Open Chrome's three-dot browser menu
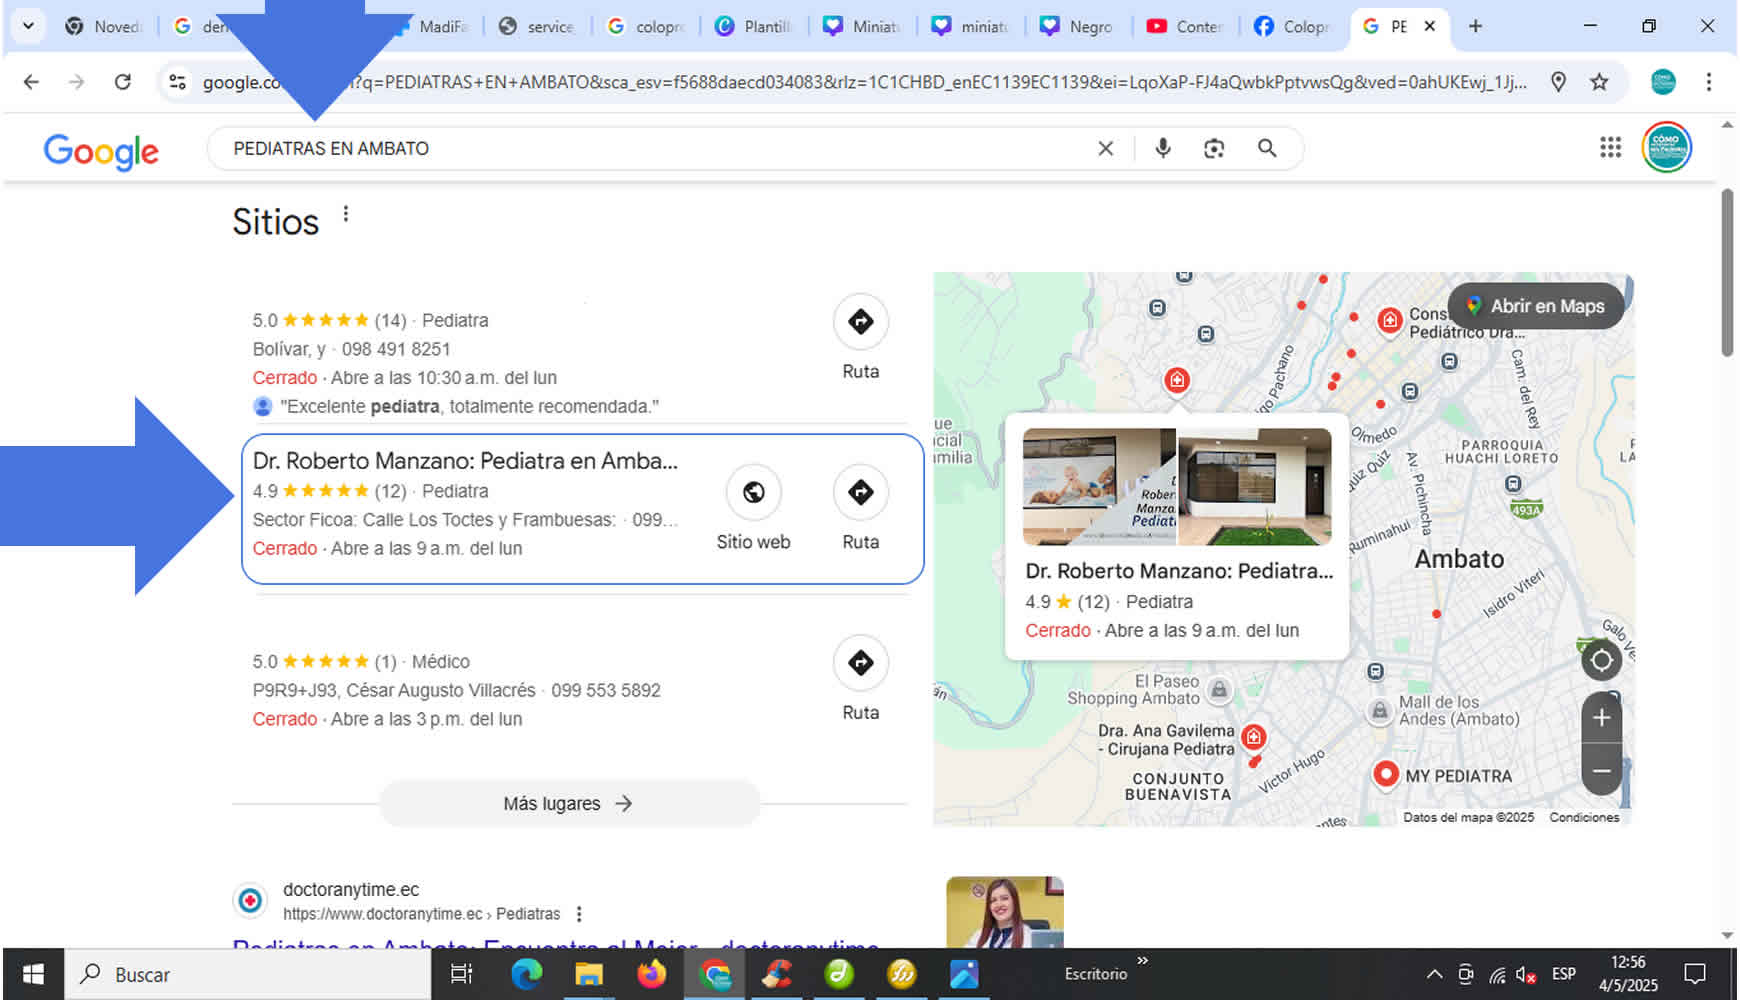1740x1000 pixels. pyautogui.click(x=1709, y=82)
